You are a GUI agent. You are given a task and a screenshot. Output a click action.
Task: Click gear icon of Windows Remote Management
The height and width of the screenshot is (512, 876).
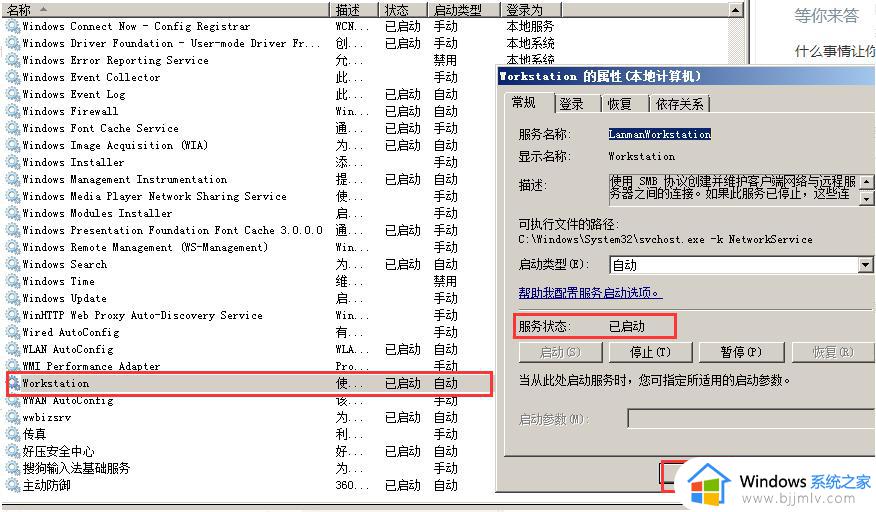12,247
